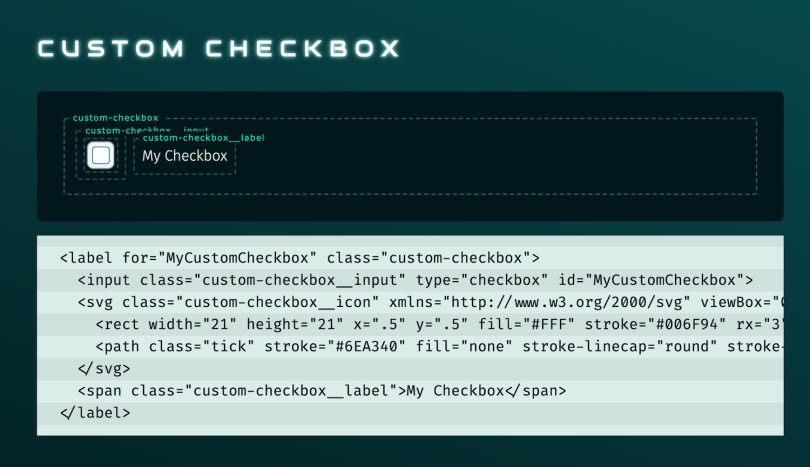Click the rect element code line

(438, 324)
